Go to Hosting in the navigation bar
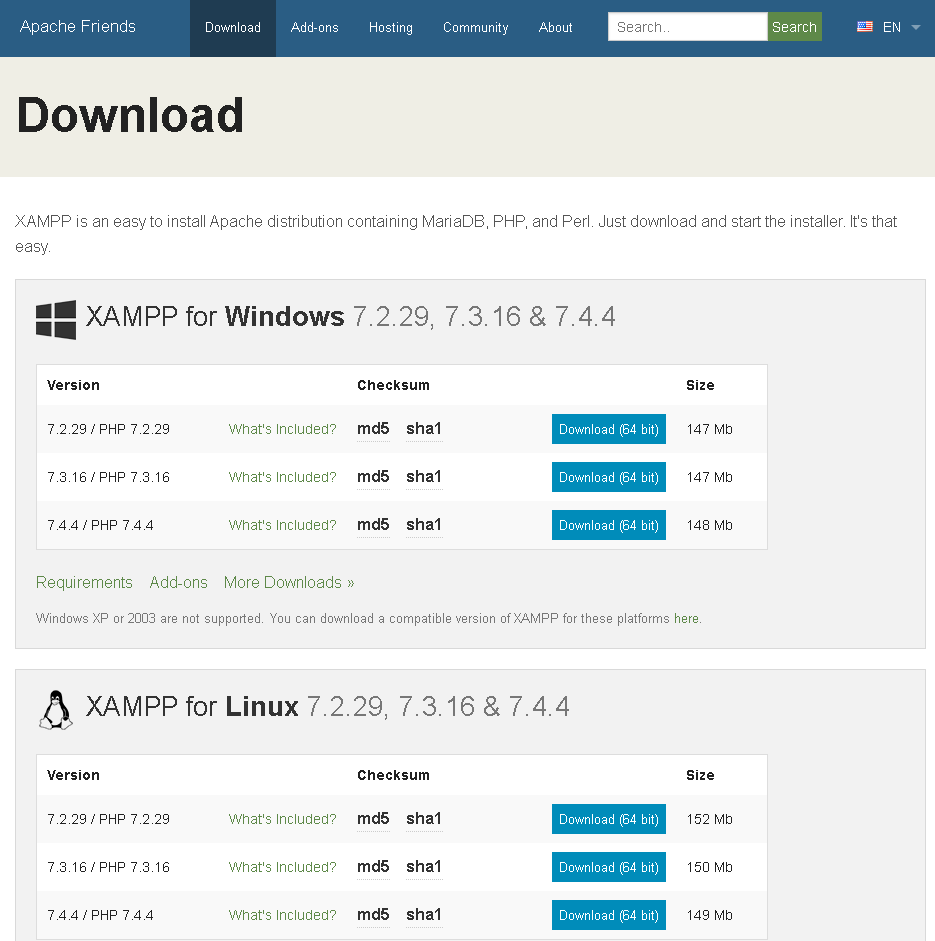Viewport: 935px width, 941px height. pyautogui.click(x=391, y=28)
